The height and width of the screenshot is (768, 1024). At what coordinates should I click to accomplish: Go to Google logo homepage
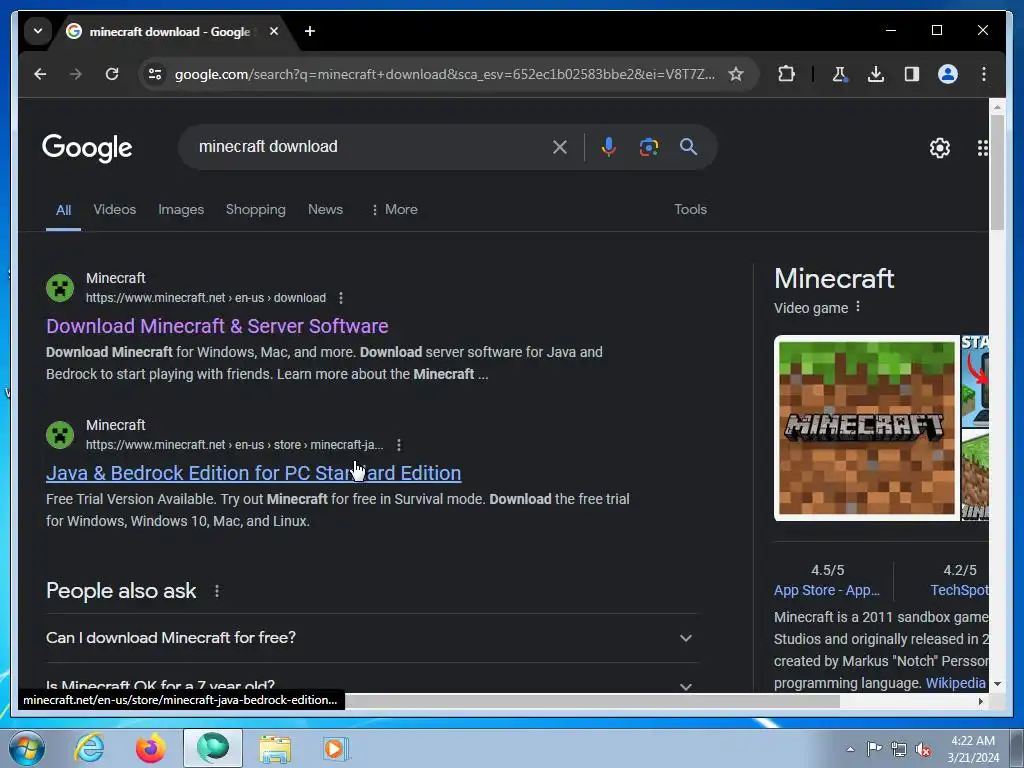88,148
